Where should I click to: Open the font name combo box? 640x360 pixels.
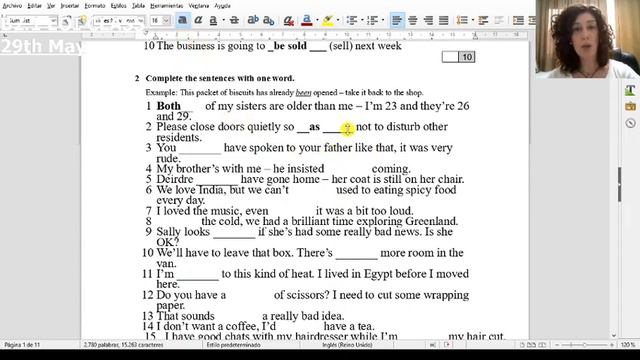coord(118,20)
